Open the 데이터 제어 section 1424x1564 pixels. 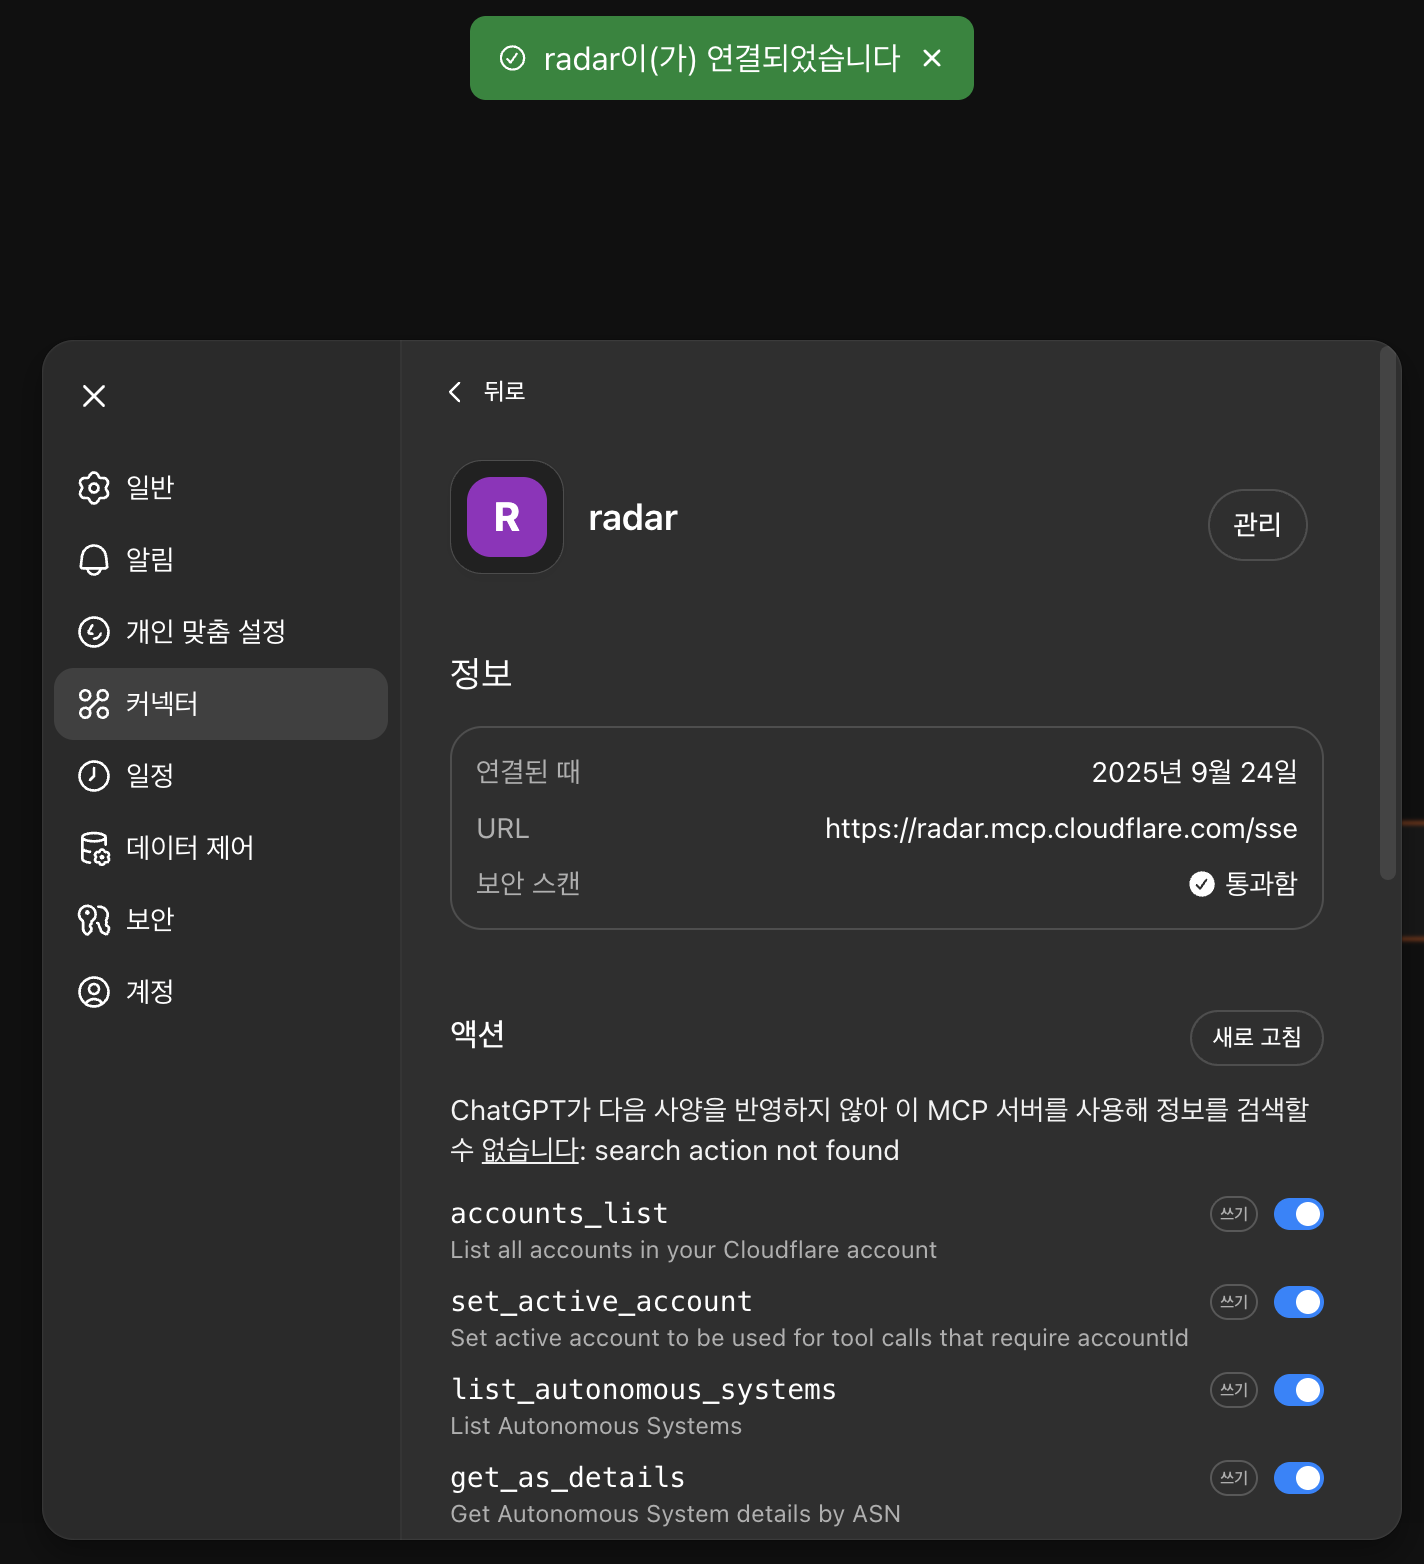(221, 848)
